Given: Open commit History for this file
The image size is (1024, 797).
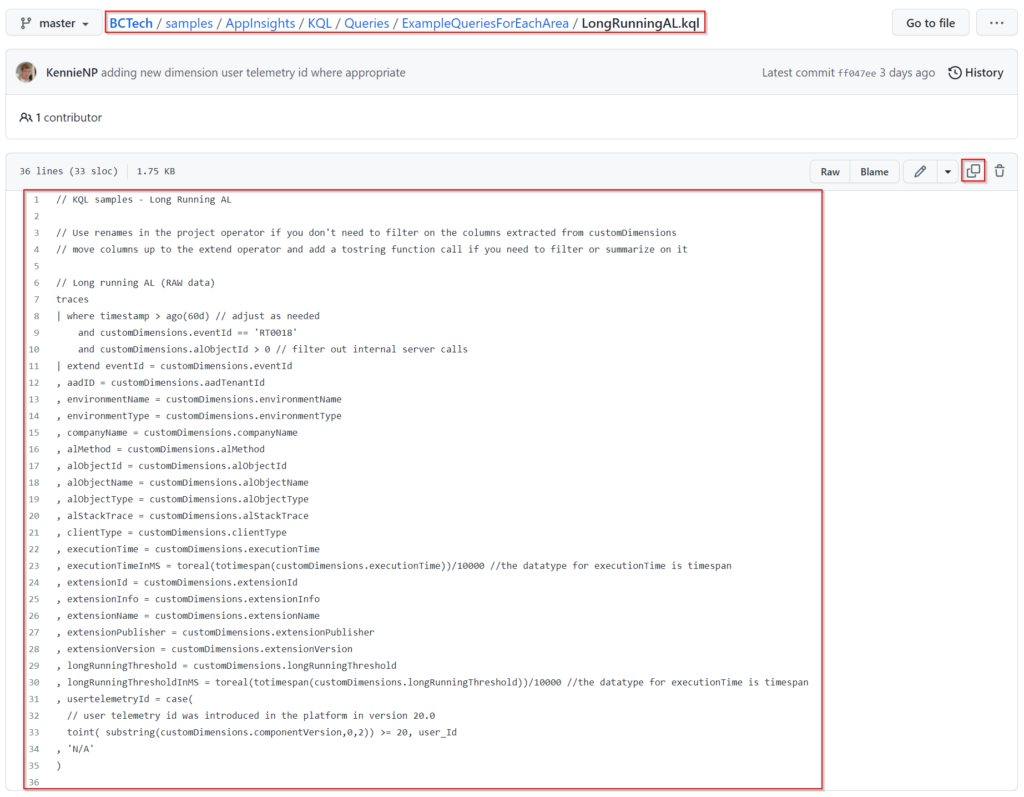Looking at the screenshot, I should [x=975, y=72].
